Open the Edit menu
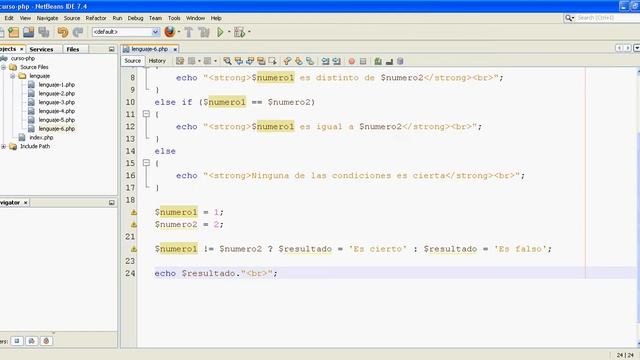The image size is (640, 360). [9, 18]
